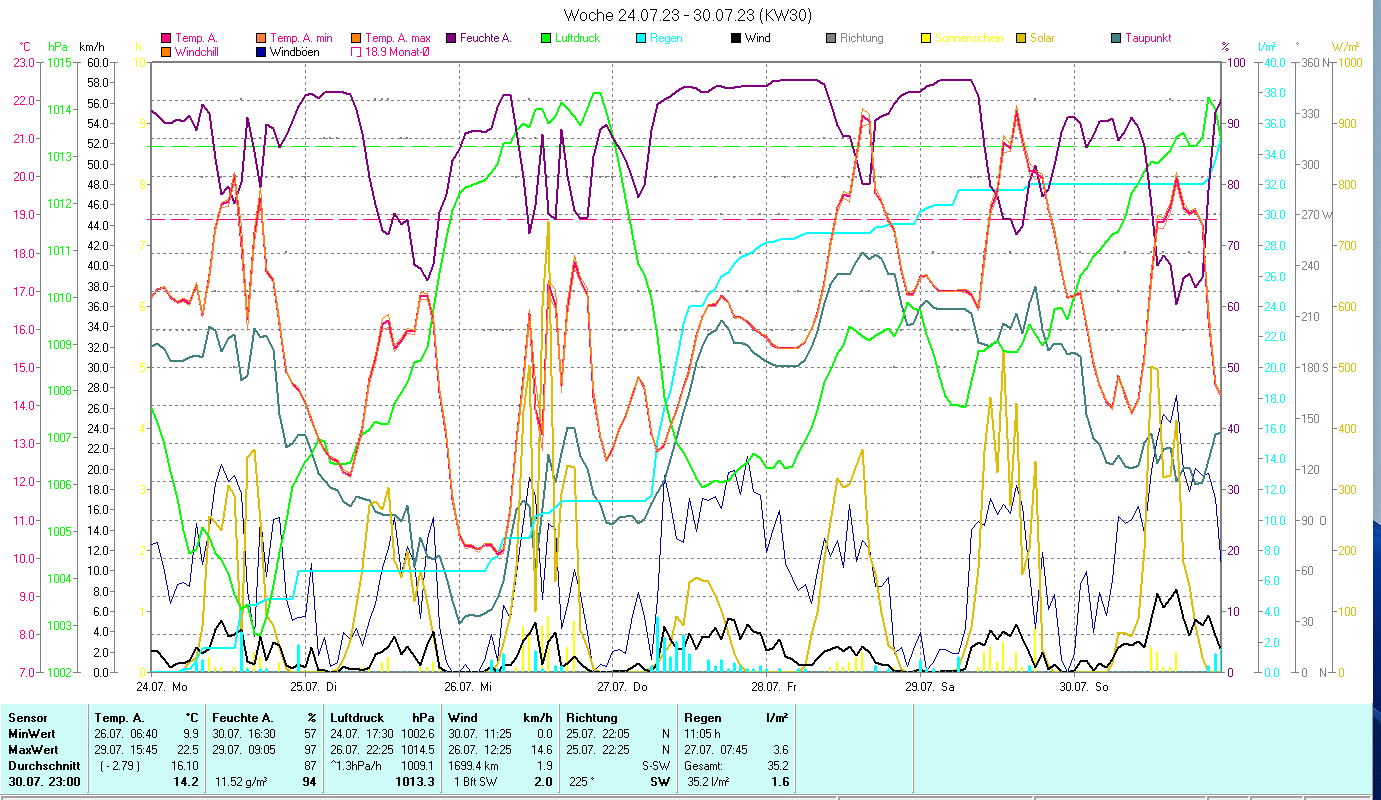Click the Gesamt: rain total label
1381x800 pixels.
(x=703, y=766)
